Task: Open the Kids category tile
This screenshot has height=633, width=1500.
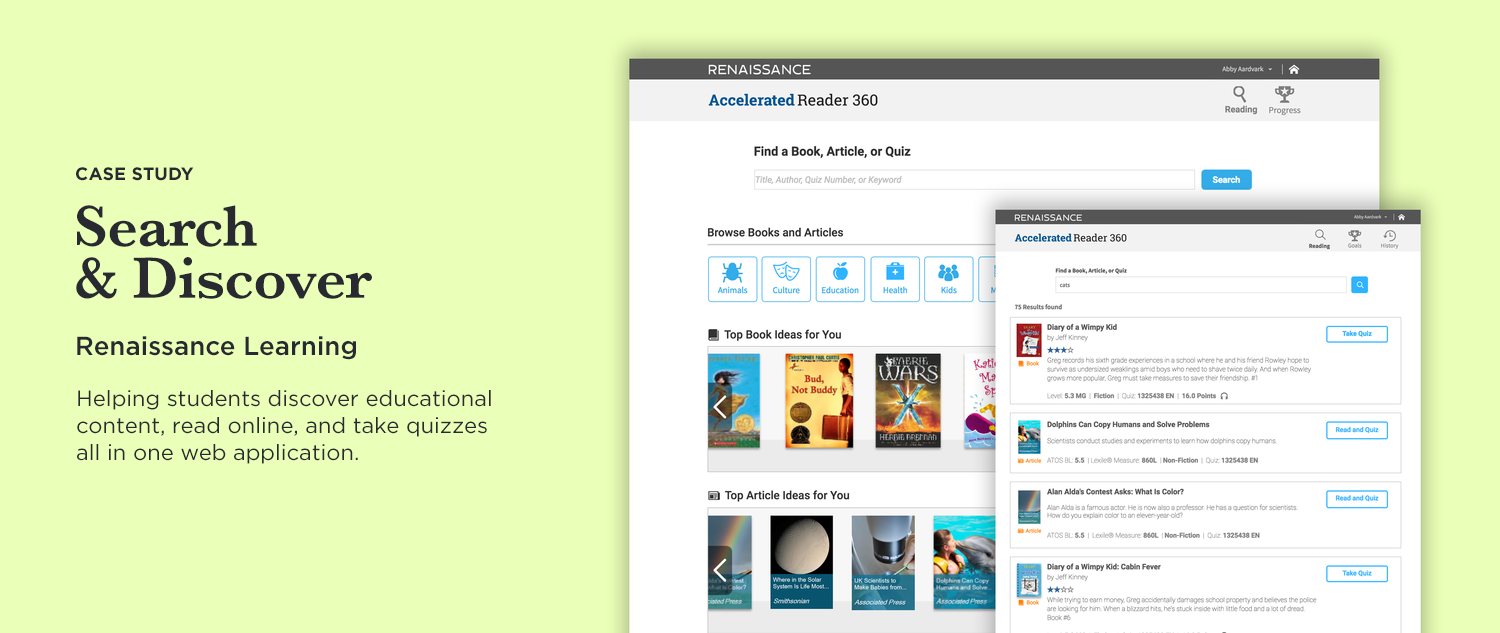Action: (949, 279)
